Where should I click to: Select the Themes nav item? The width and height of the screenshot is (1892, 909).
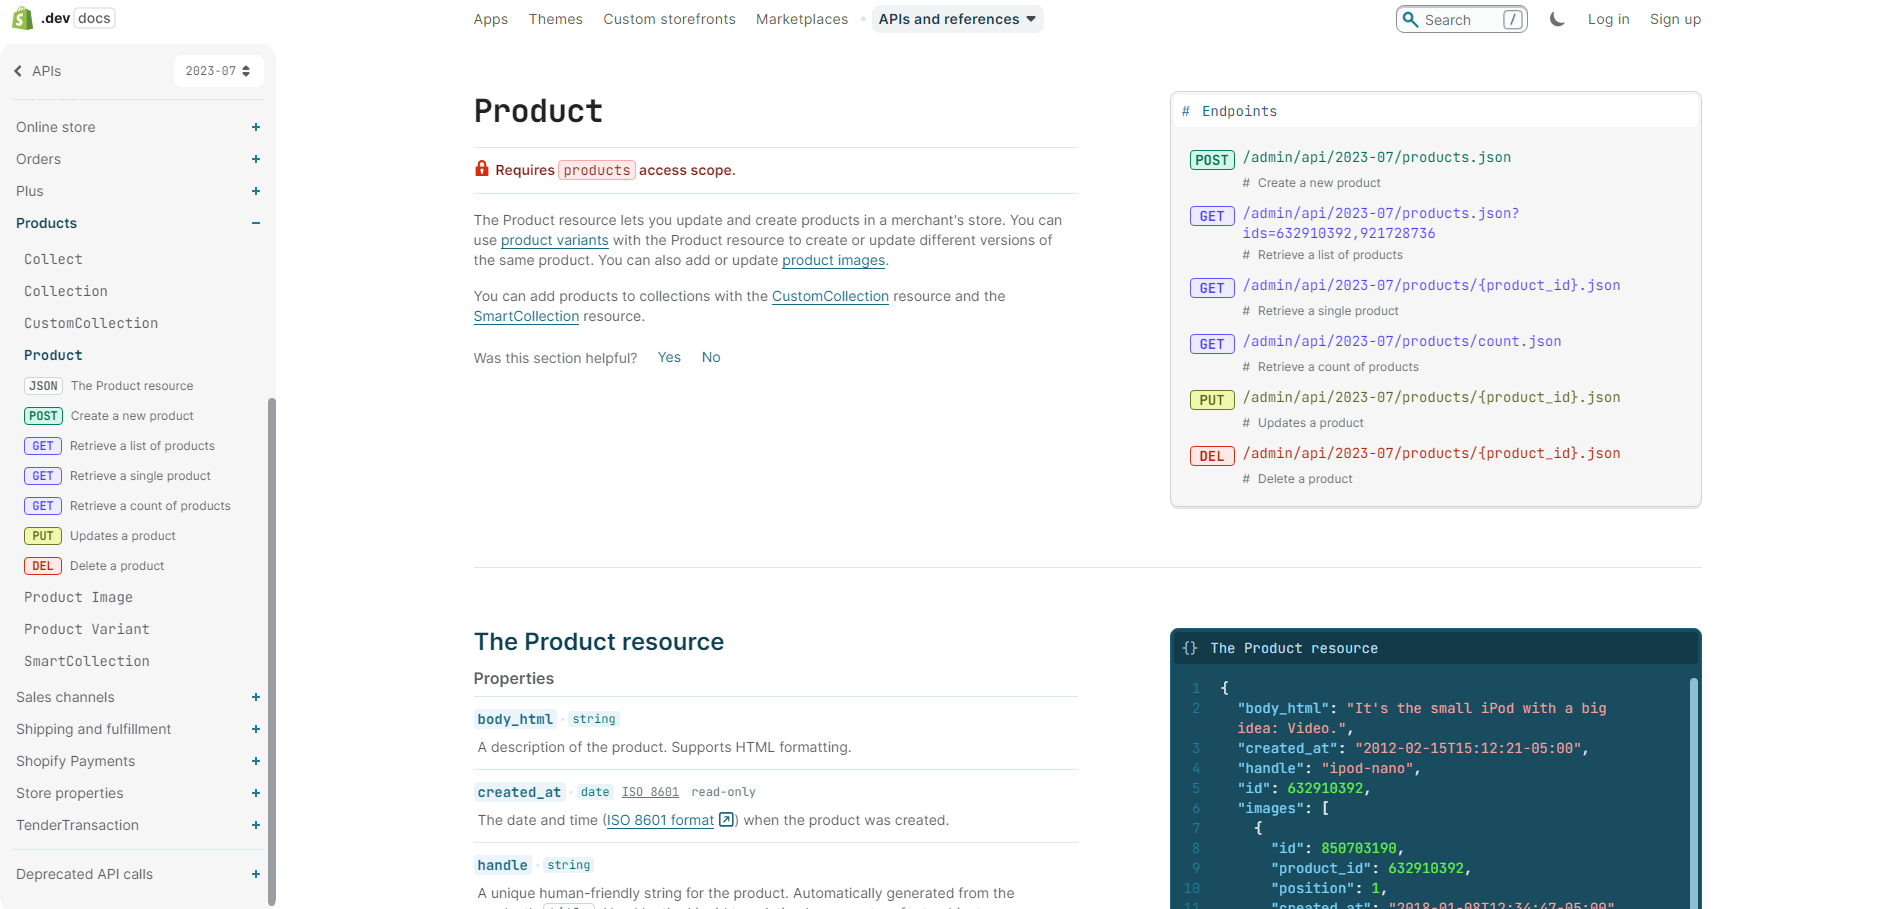pyautogui.click(x=556, y=18)
